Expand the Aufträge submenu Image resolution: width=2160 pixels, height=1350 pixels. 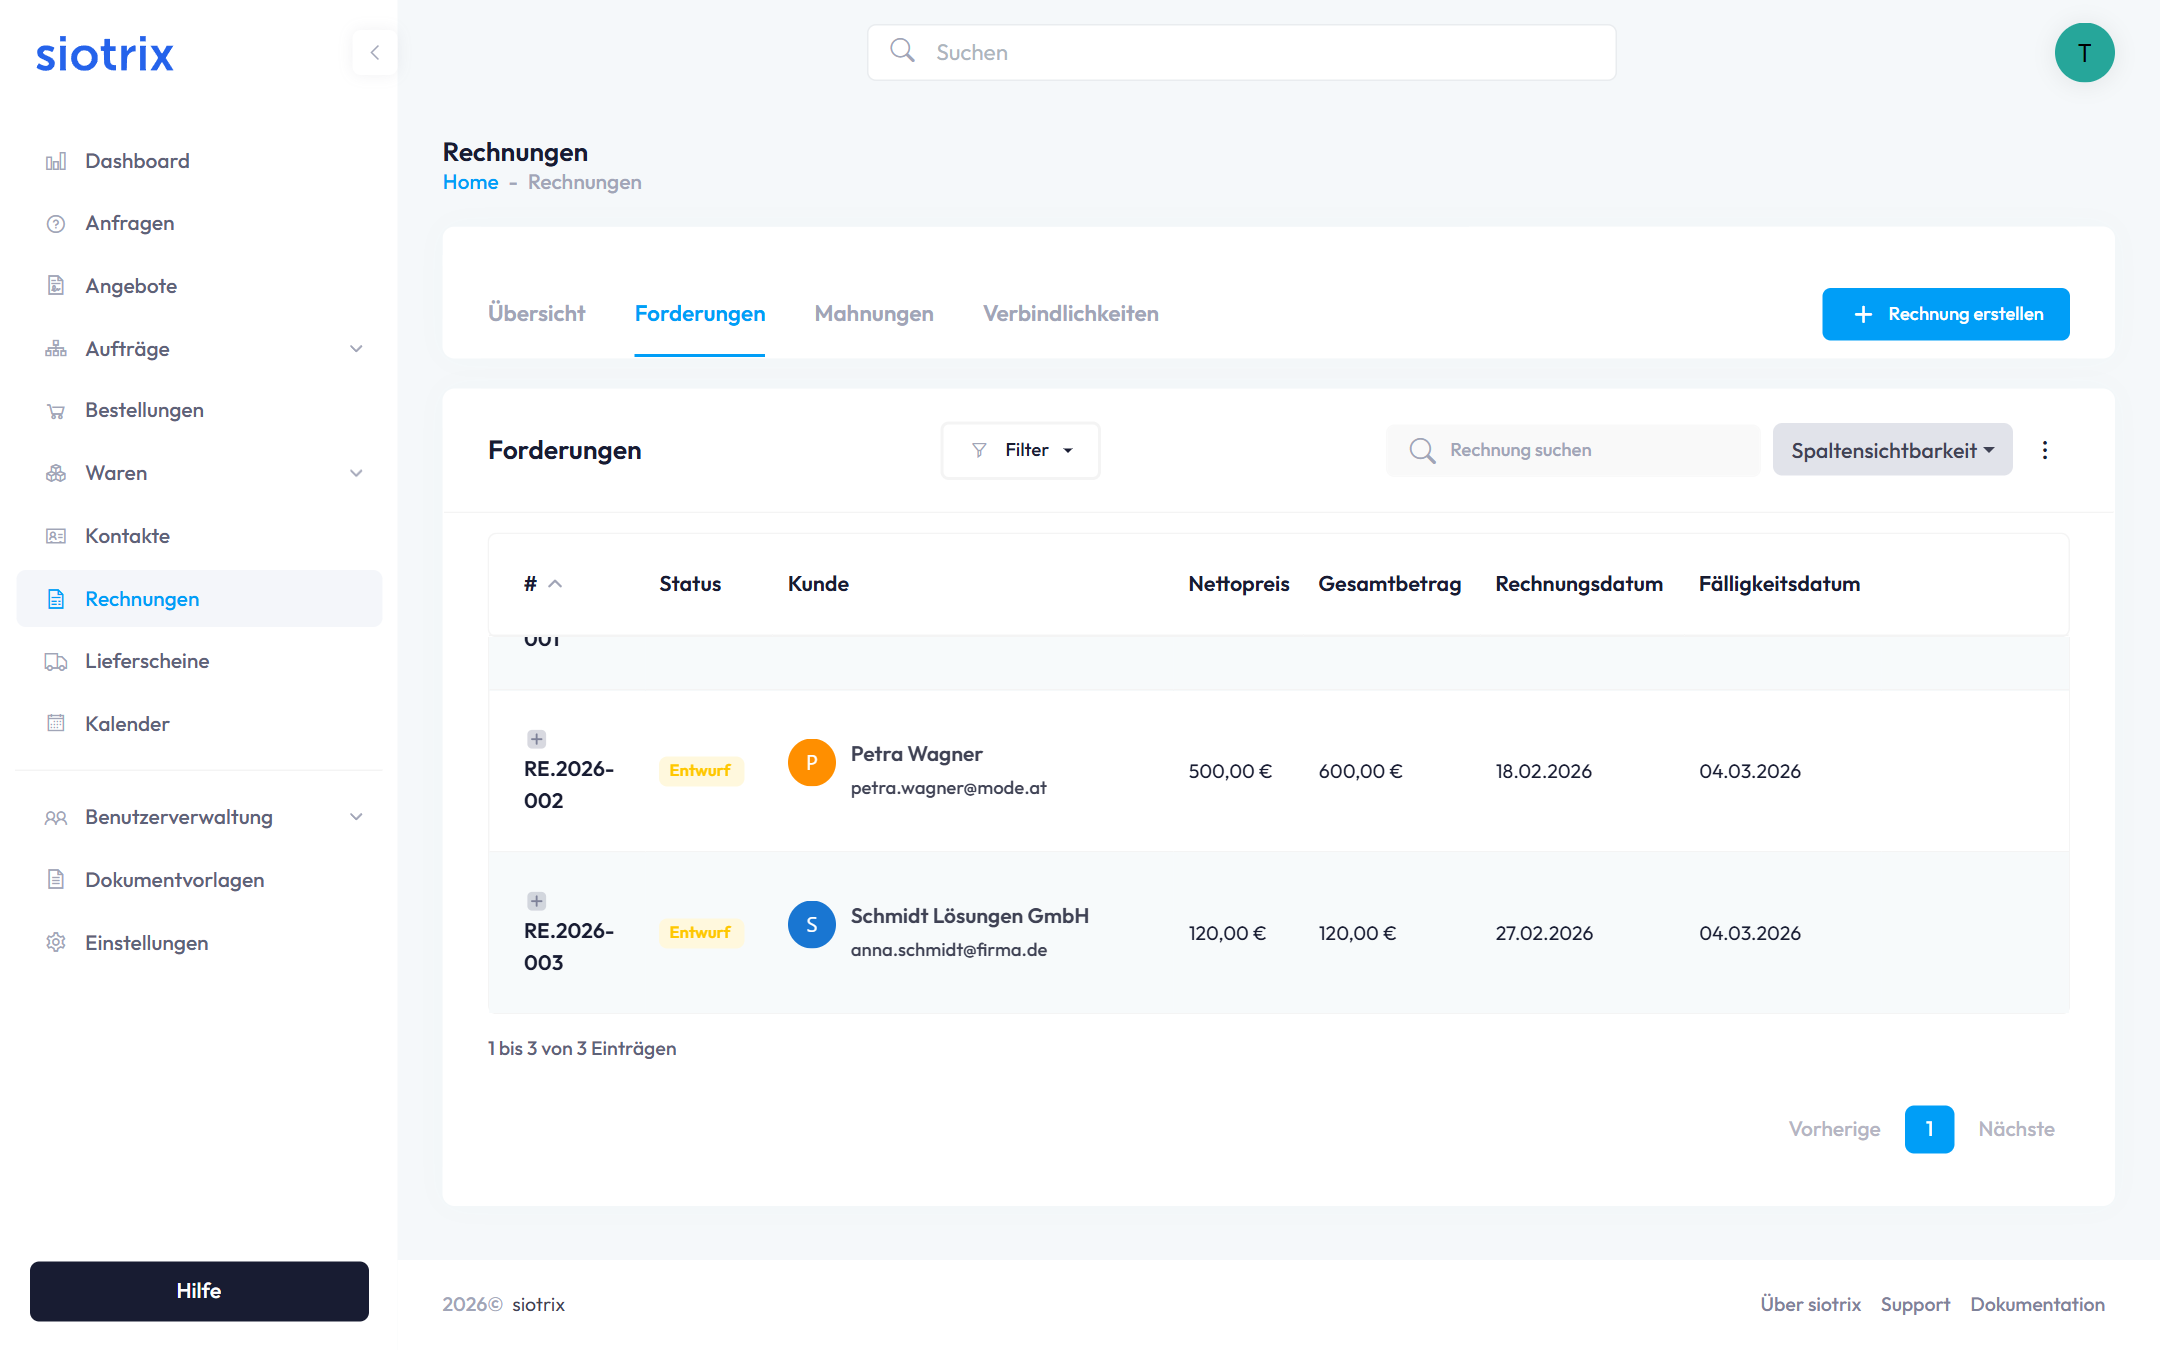[x=356, y=349]
